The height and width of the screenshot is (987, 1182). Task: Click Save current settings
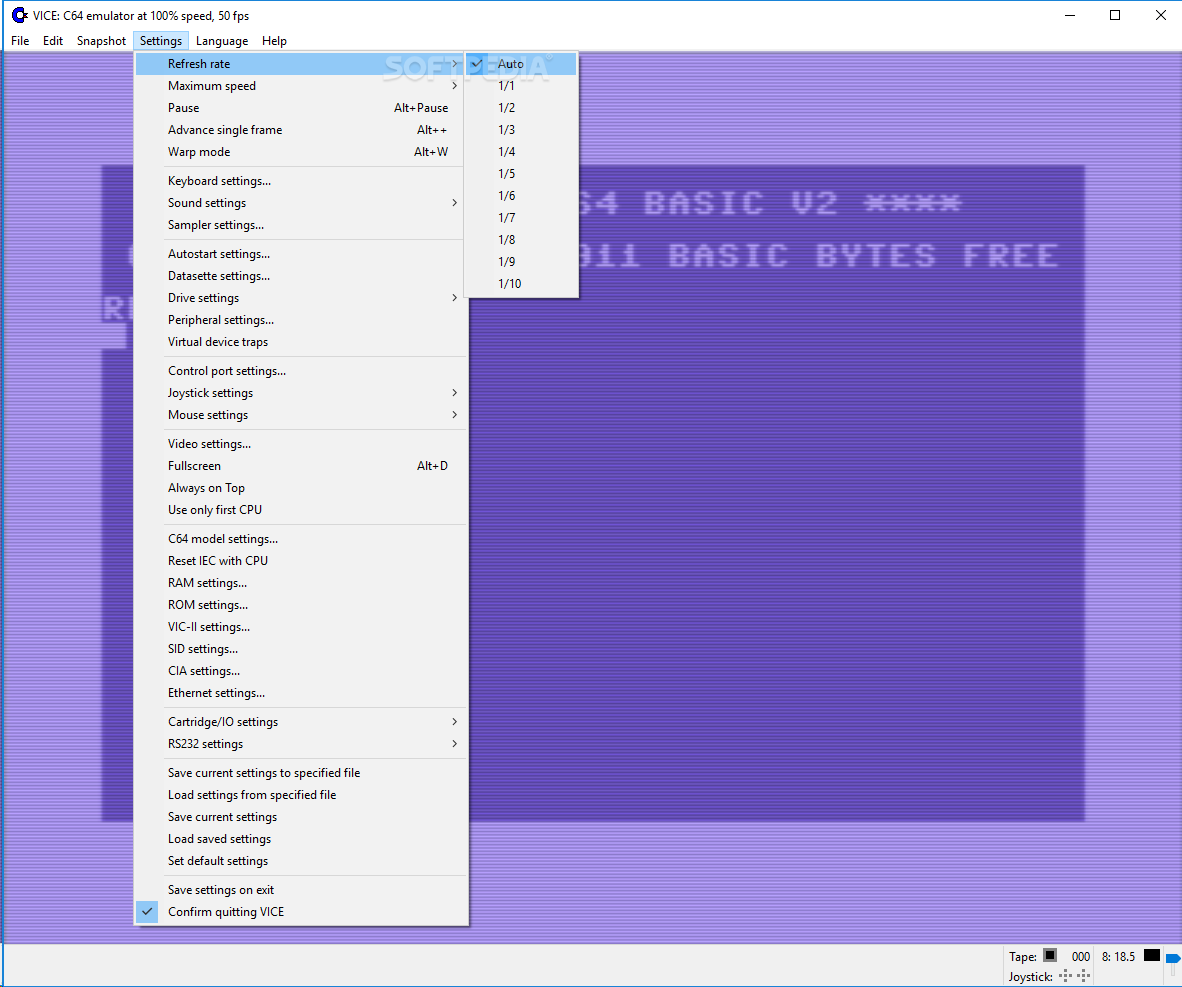(x=302, y=817)
